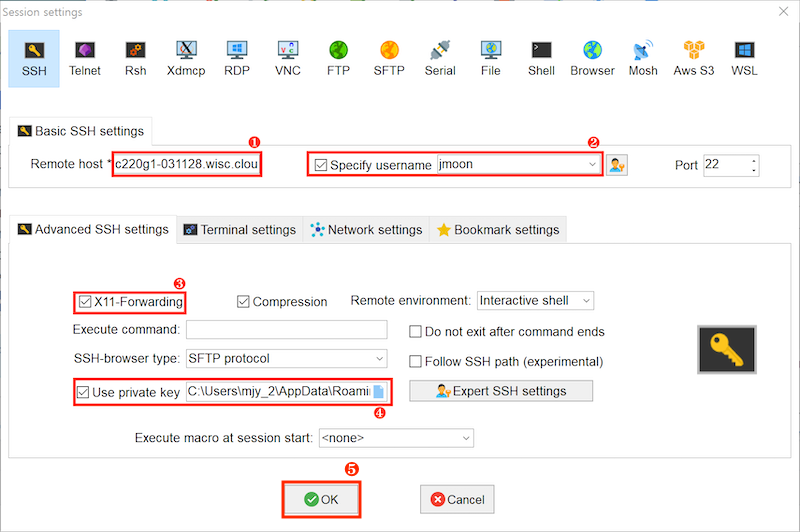Image resolution: width=800 pixels, height=532 pixels.
Task: Open the username dropdown list
Action: 592,164
